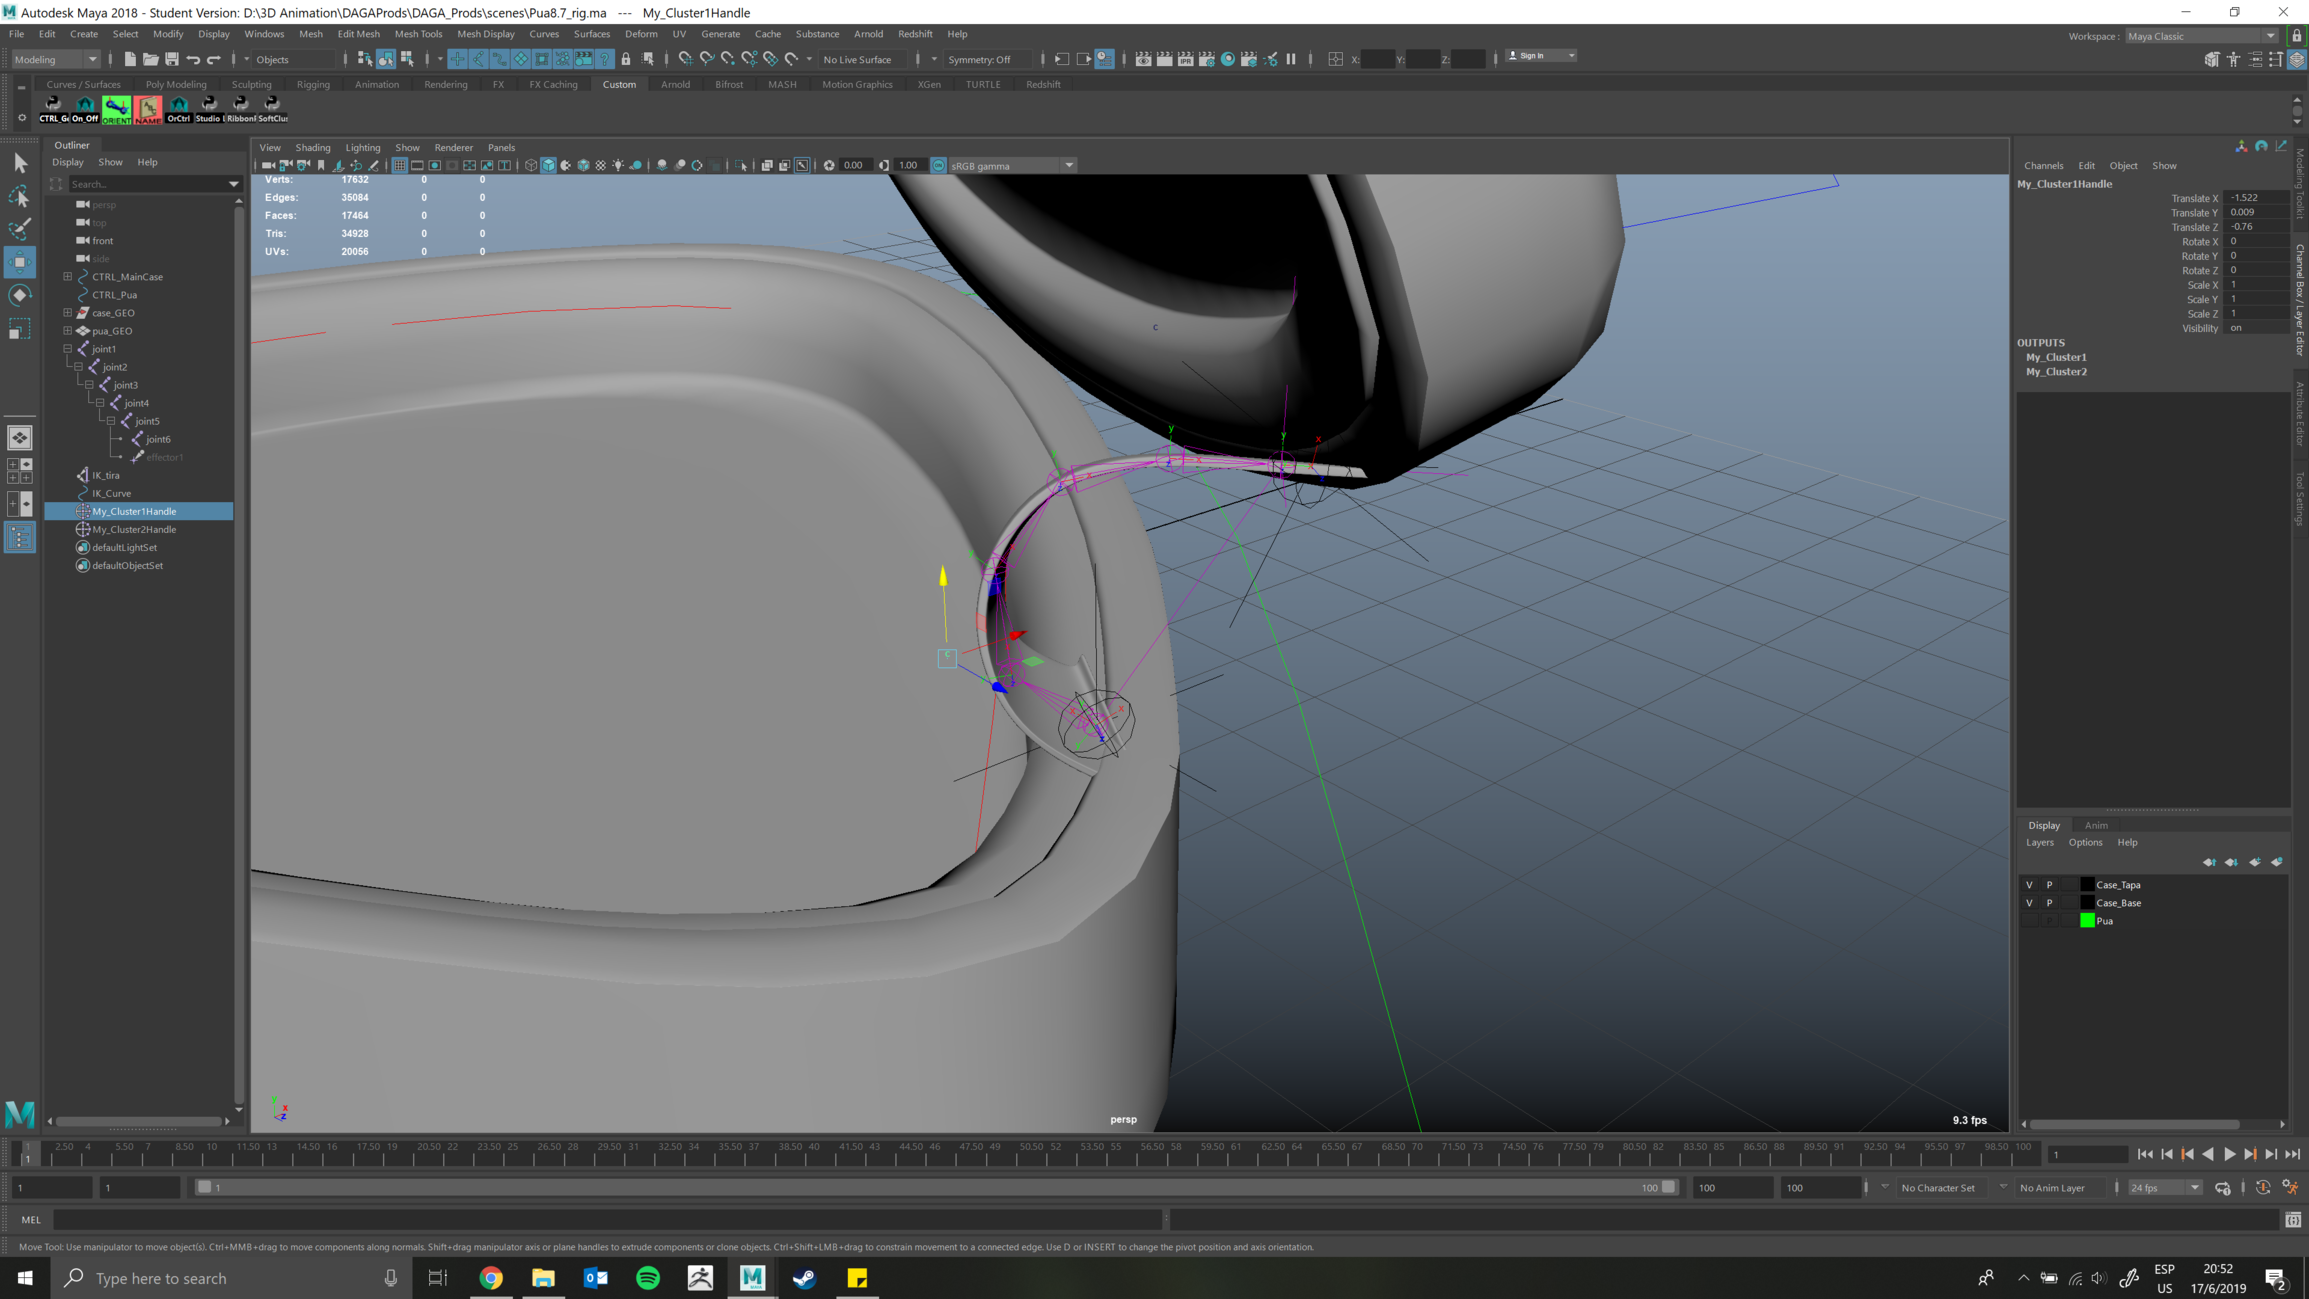Toggle playback P for Case_Base layer
Image resolution: width=2309 pixels, height=1299 pixels.
click(x=2049, y=903)
